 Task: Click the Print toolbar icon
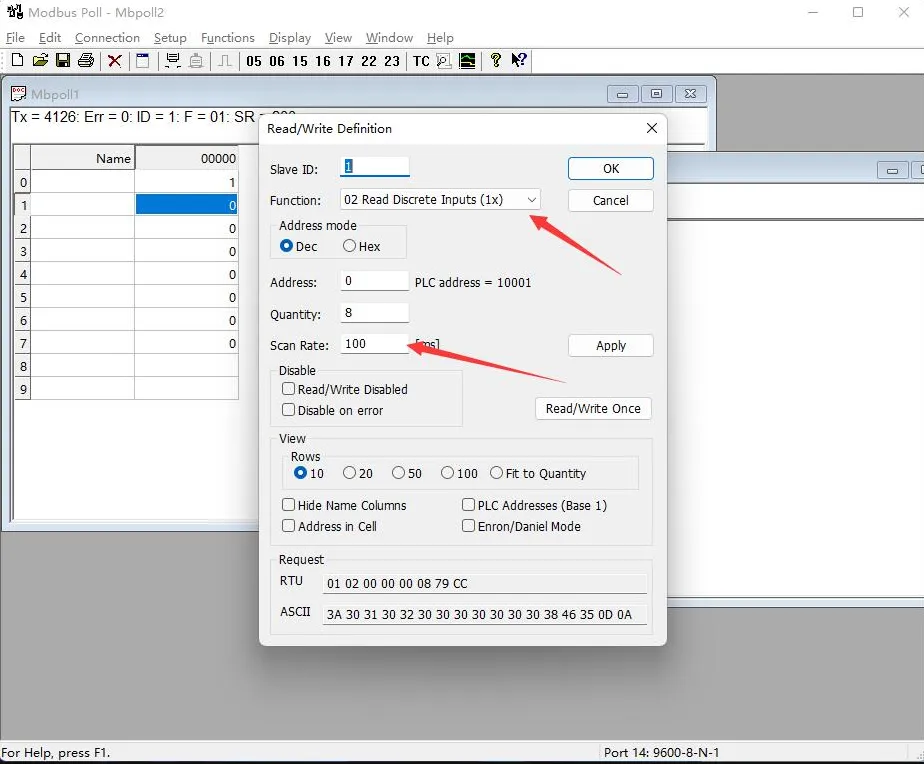pyautogui.click(x=85, y=61)
